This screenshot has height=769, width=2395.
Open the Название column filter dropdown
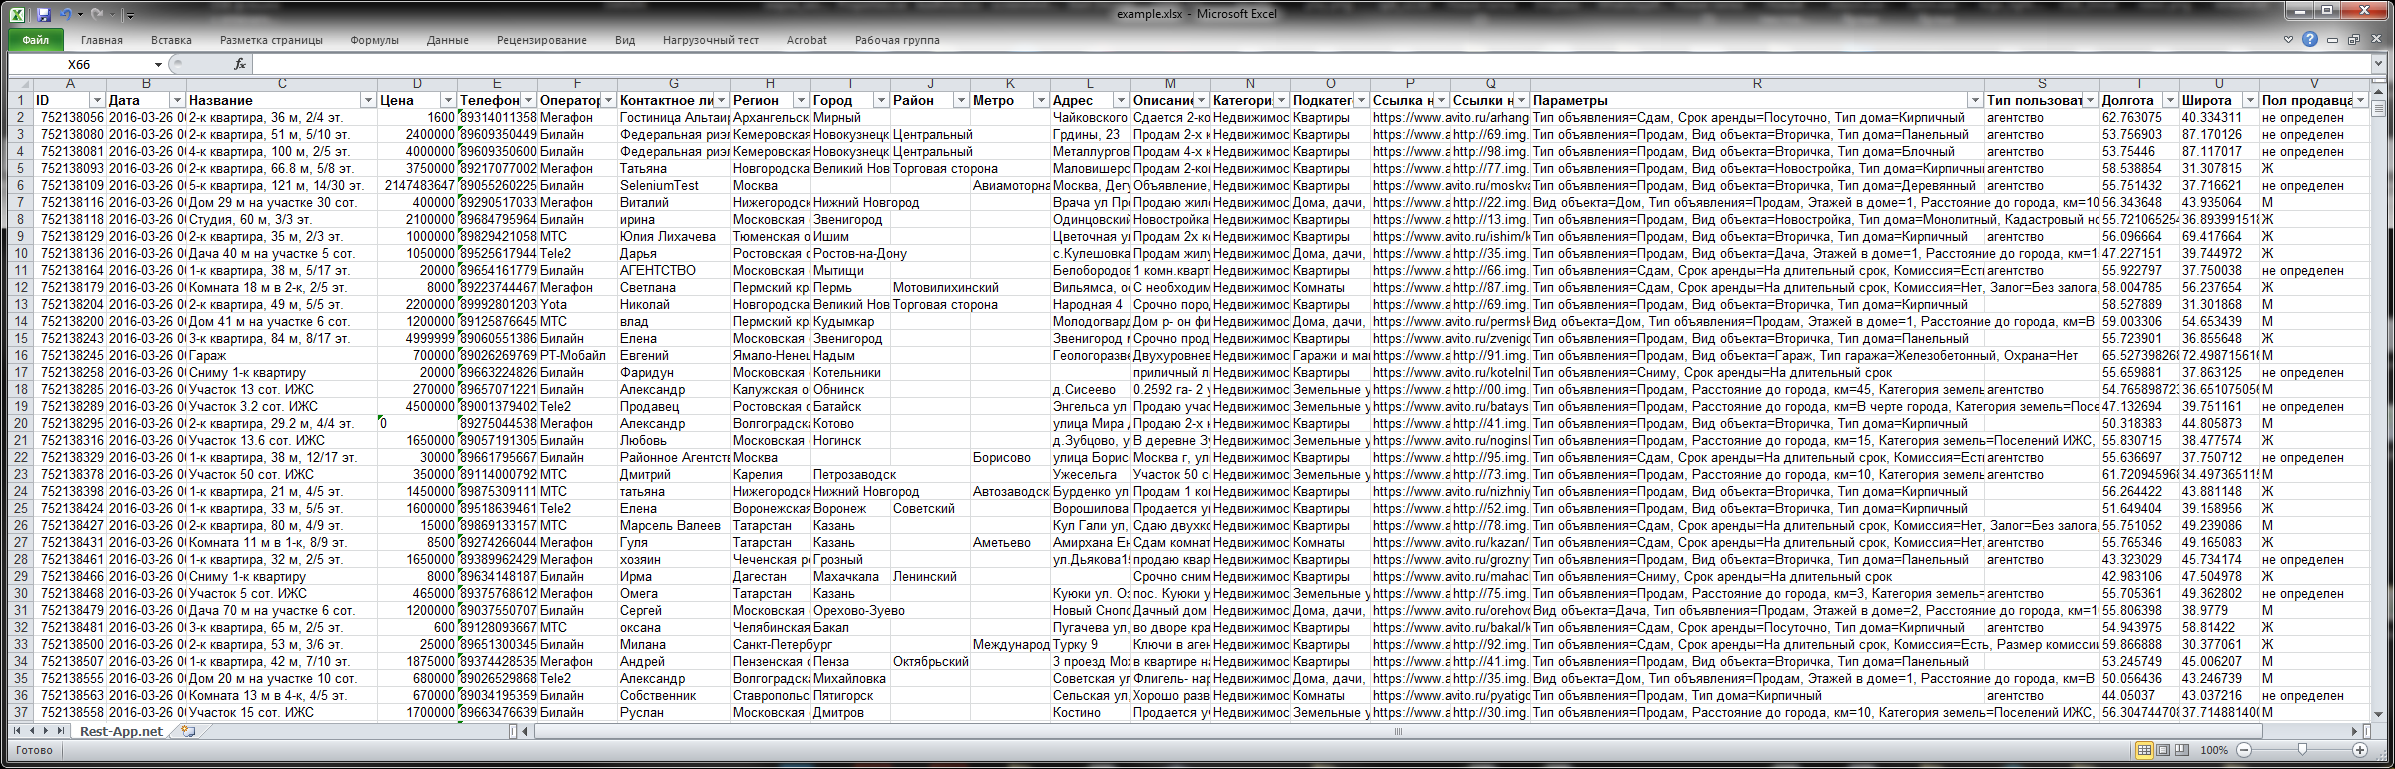[368, 100]
